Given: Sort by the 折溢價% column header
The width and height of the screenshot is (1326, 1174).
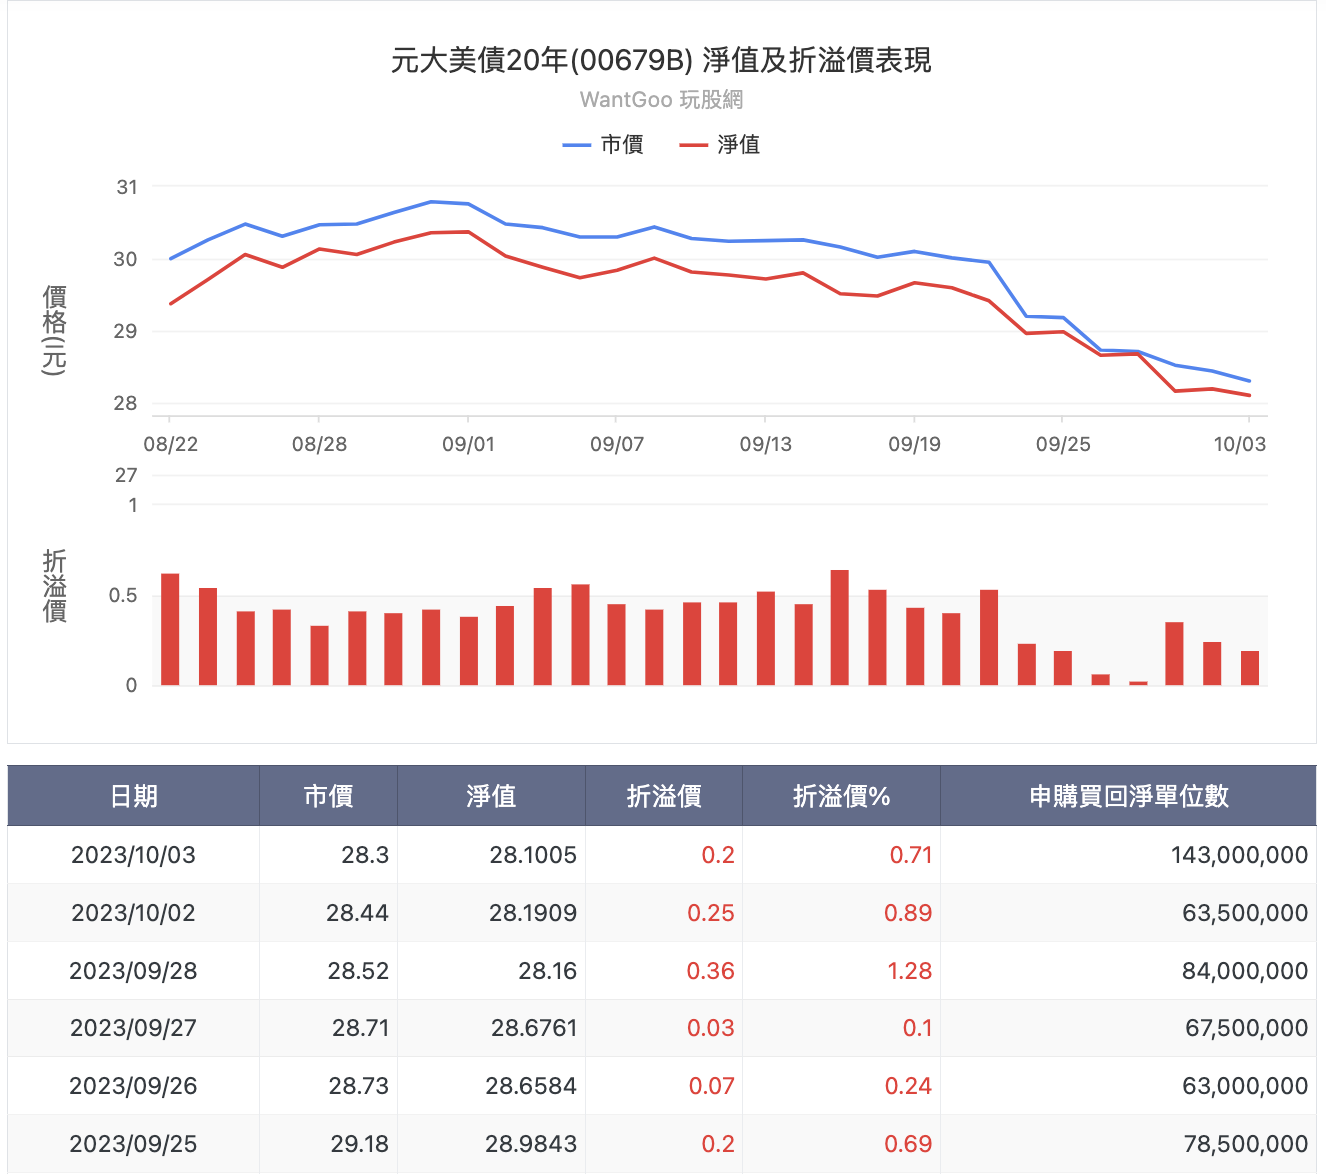Looking at the screenshot, I should 841,796.
